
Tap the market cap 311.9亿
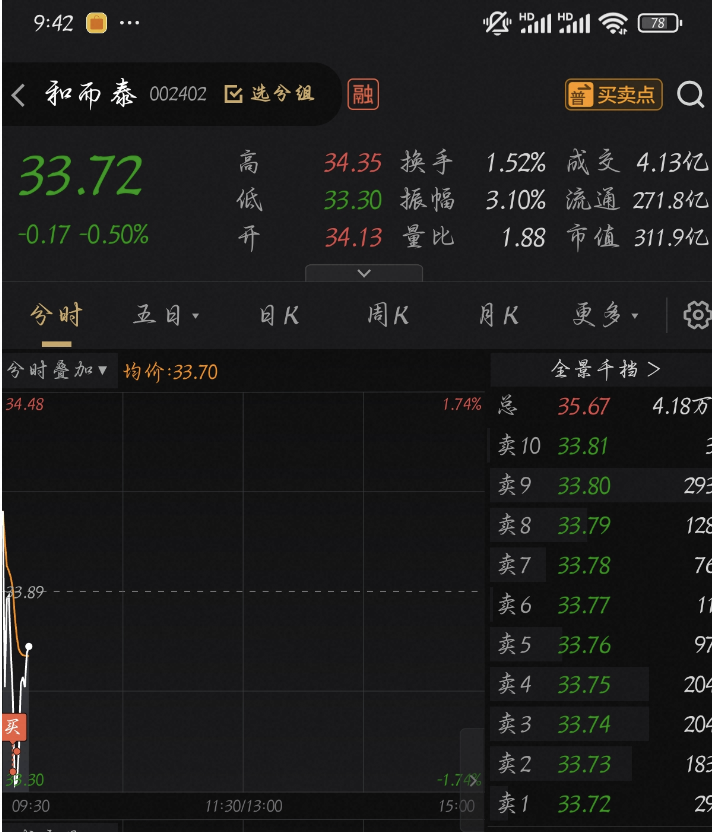671,238
